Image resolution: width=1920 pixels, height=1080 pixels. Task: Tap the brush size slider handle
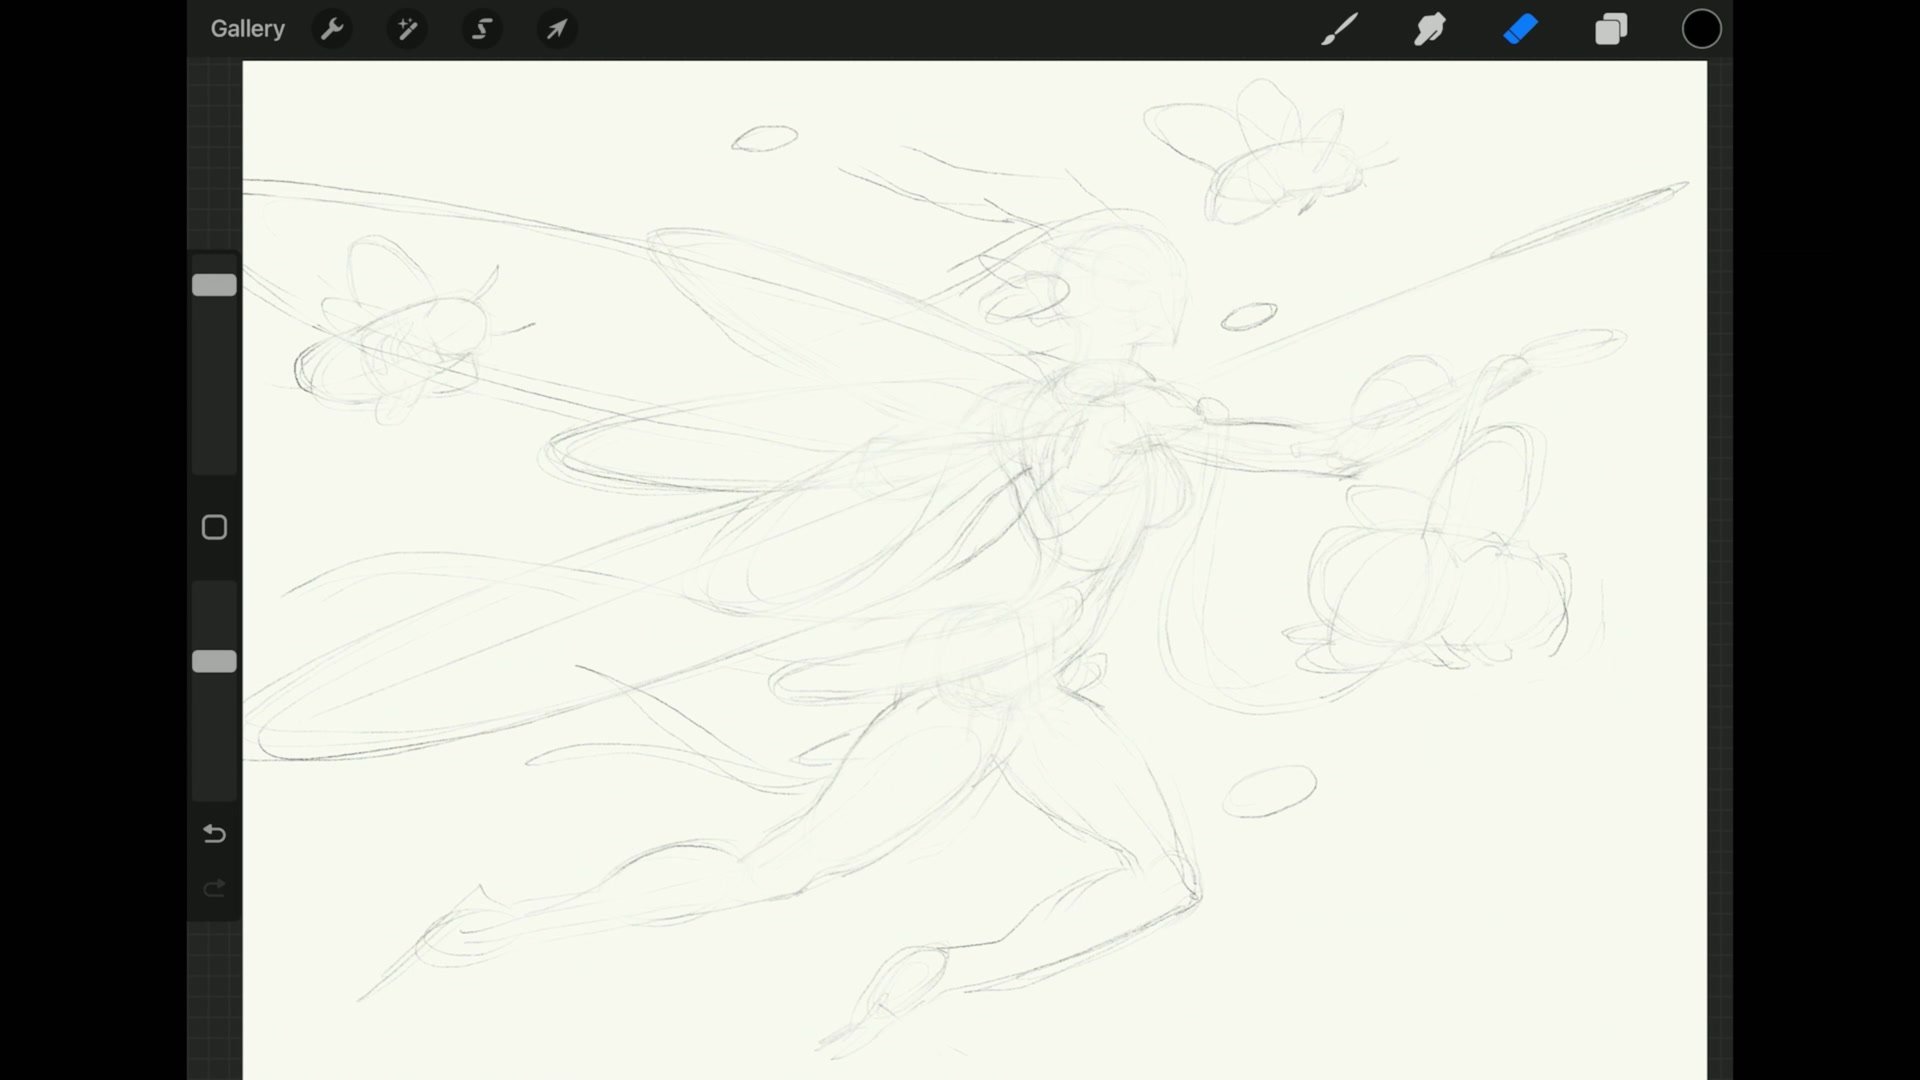pos(213,284)
